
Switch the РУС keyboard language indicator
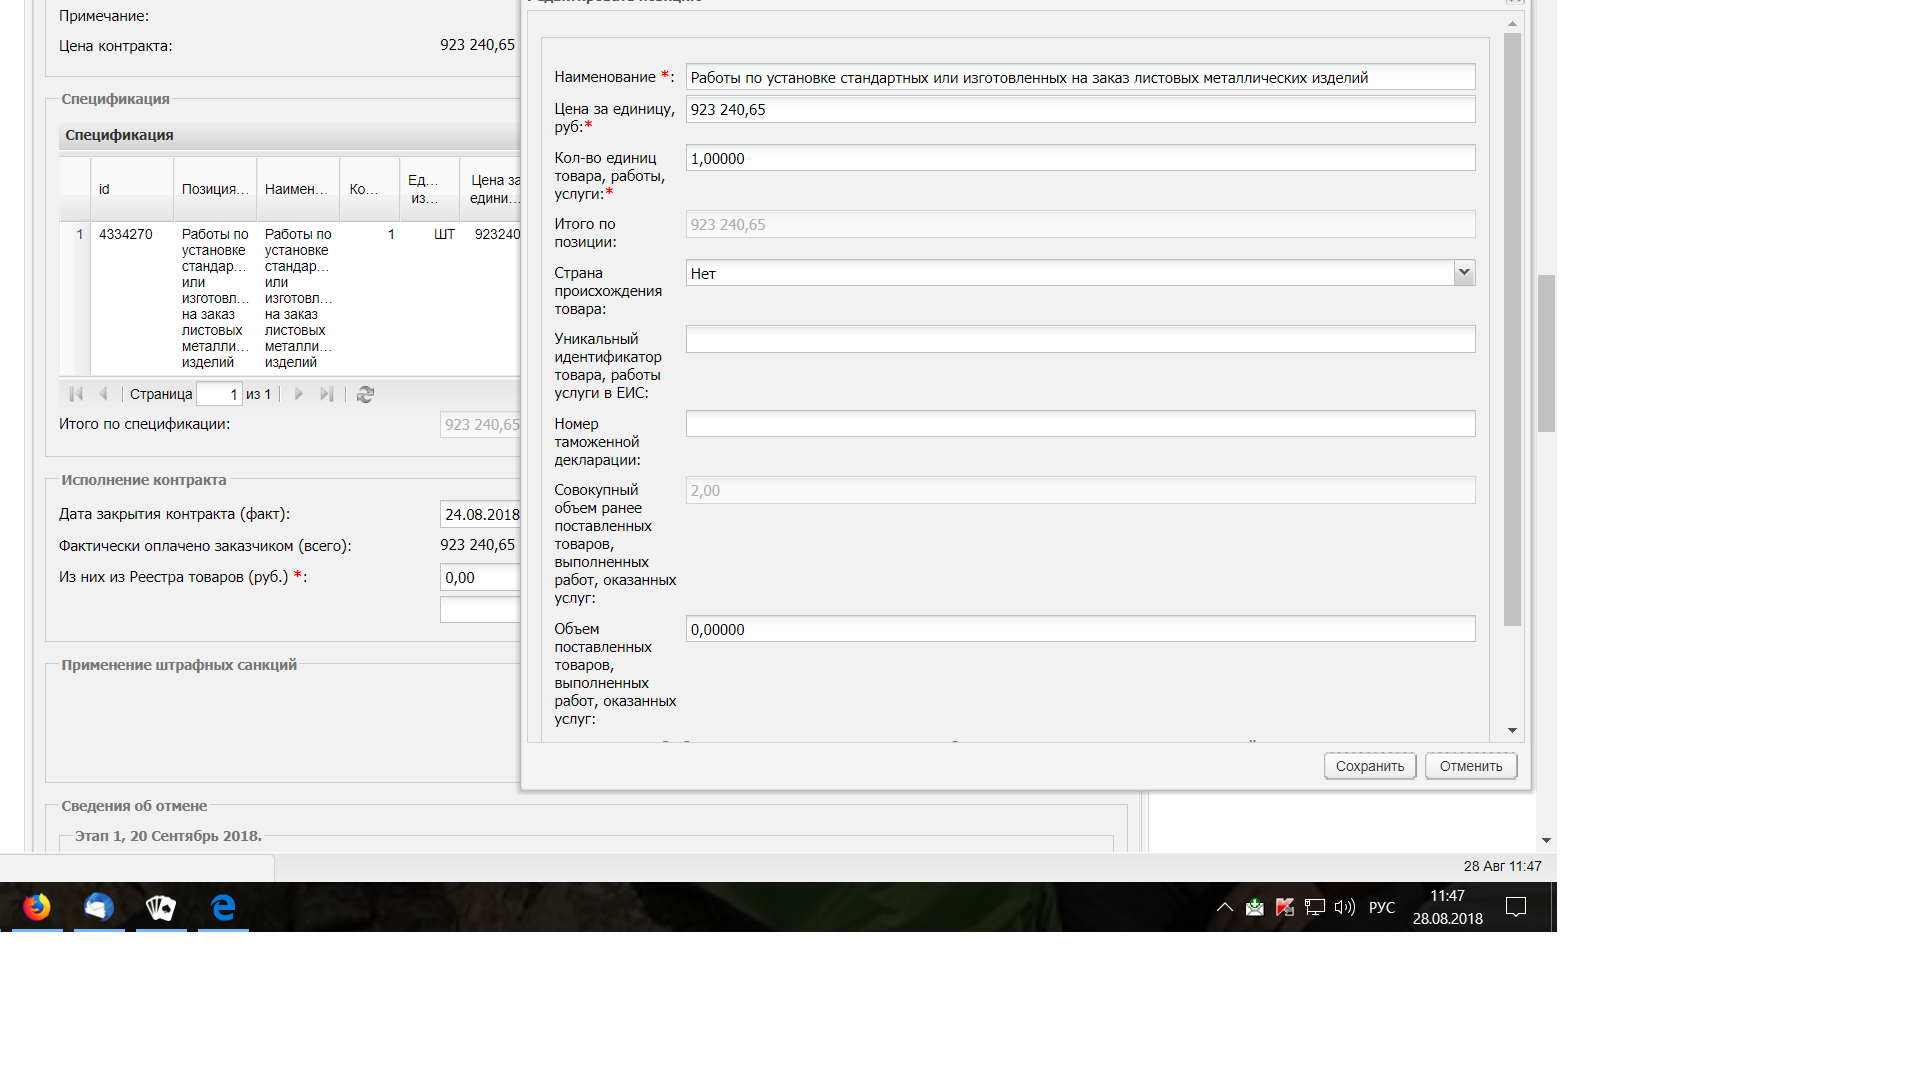tap(1381, 907)
